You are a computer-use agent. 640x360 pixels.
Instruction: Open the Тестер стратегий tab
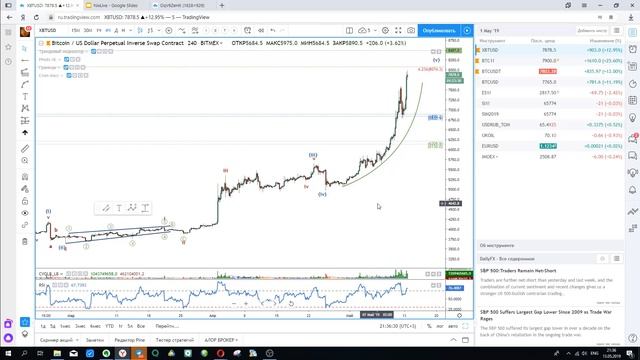tap(174, 340)
